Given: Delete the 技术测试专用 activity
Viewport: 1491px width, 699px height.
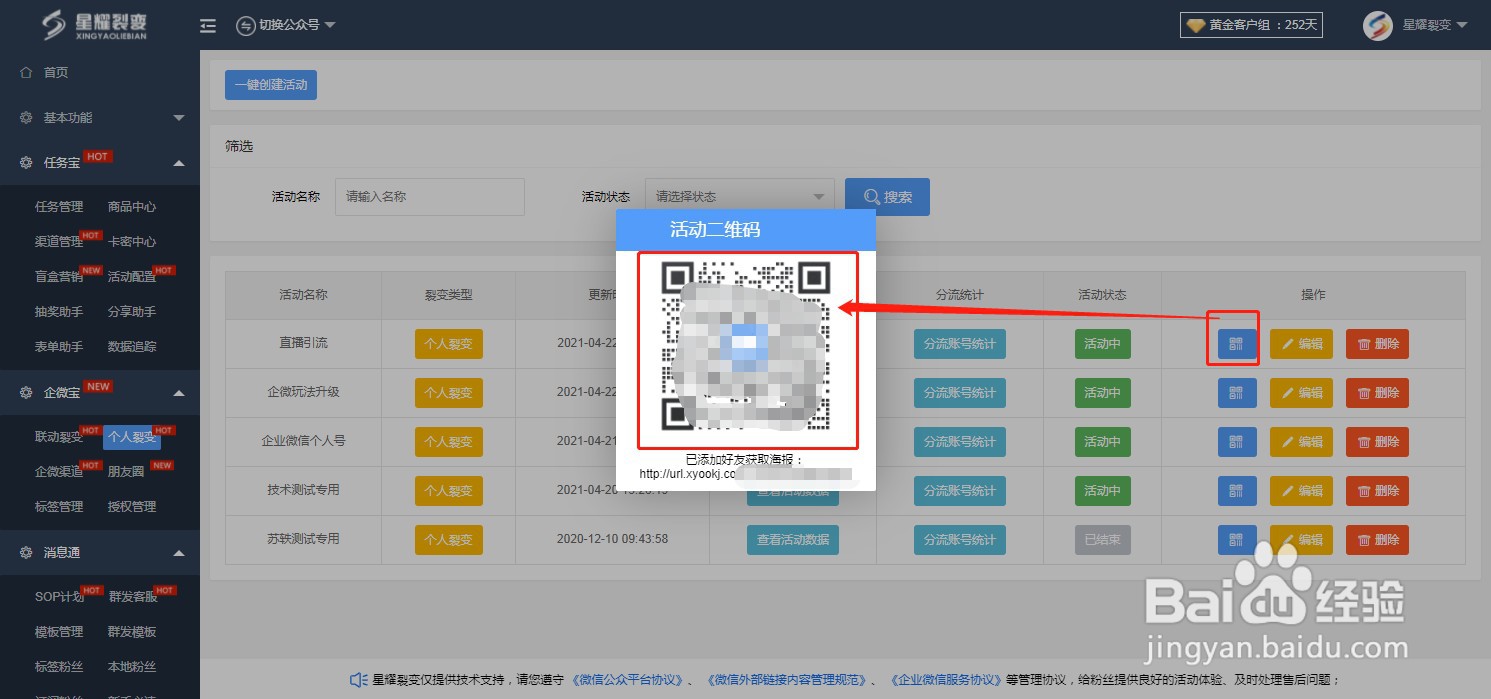Looking at the screenshot, I should coord(1377,491).
